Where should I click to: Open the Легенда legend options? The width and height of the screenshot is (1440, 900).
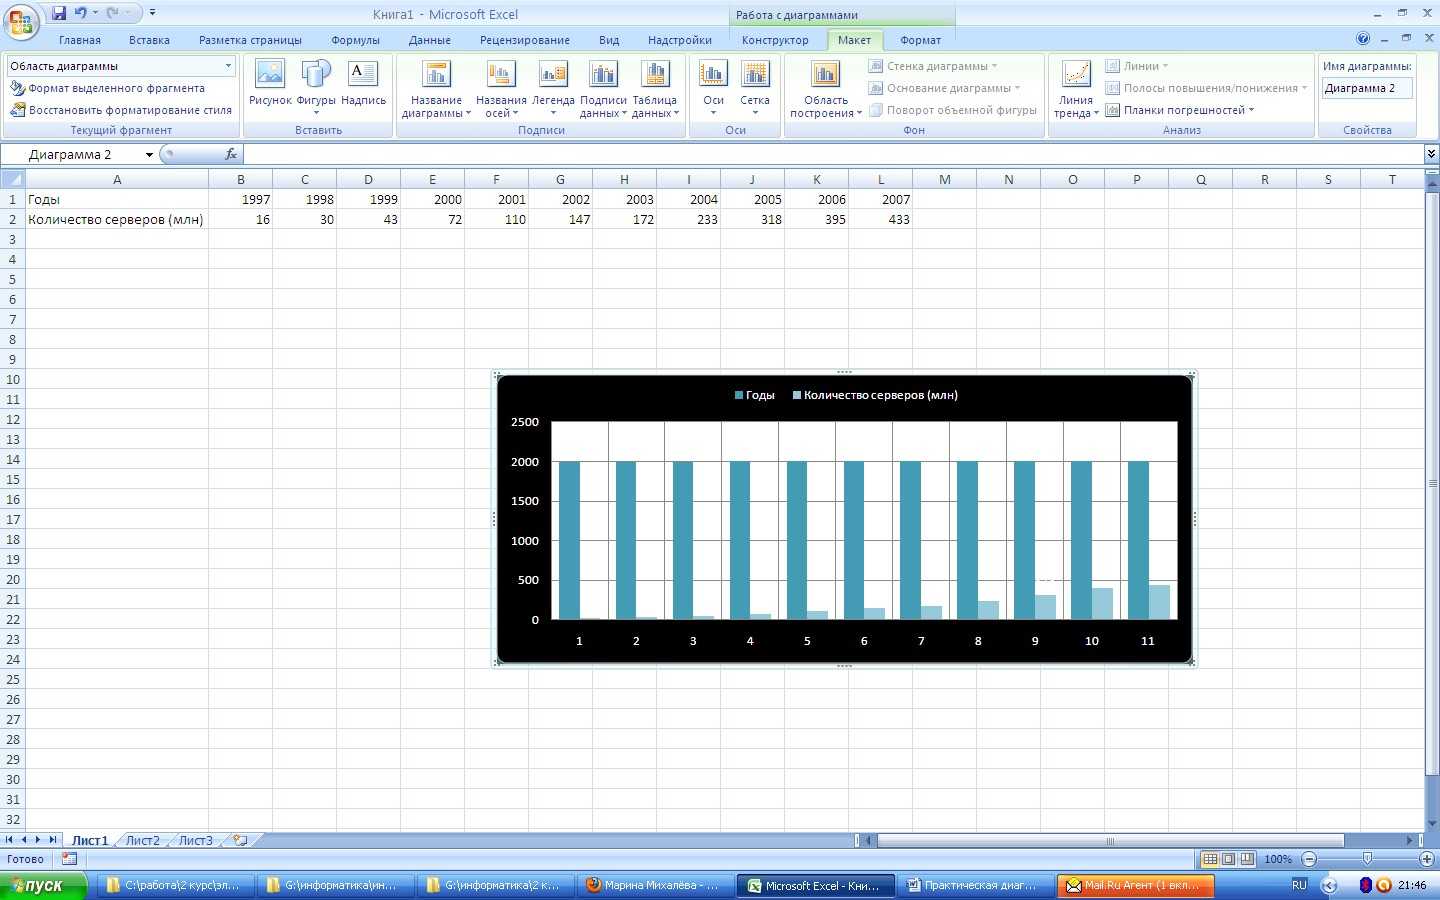coord(553,89)
